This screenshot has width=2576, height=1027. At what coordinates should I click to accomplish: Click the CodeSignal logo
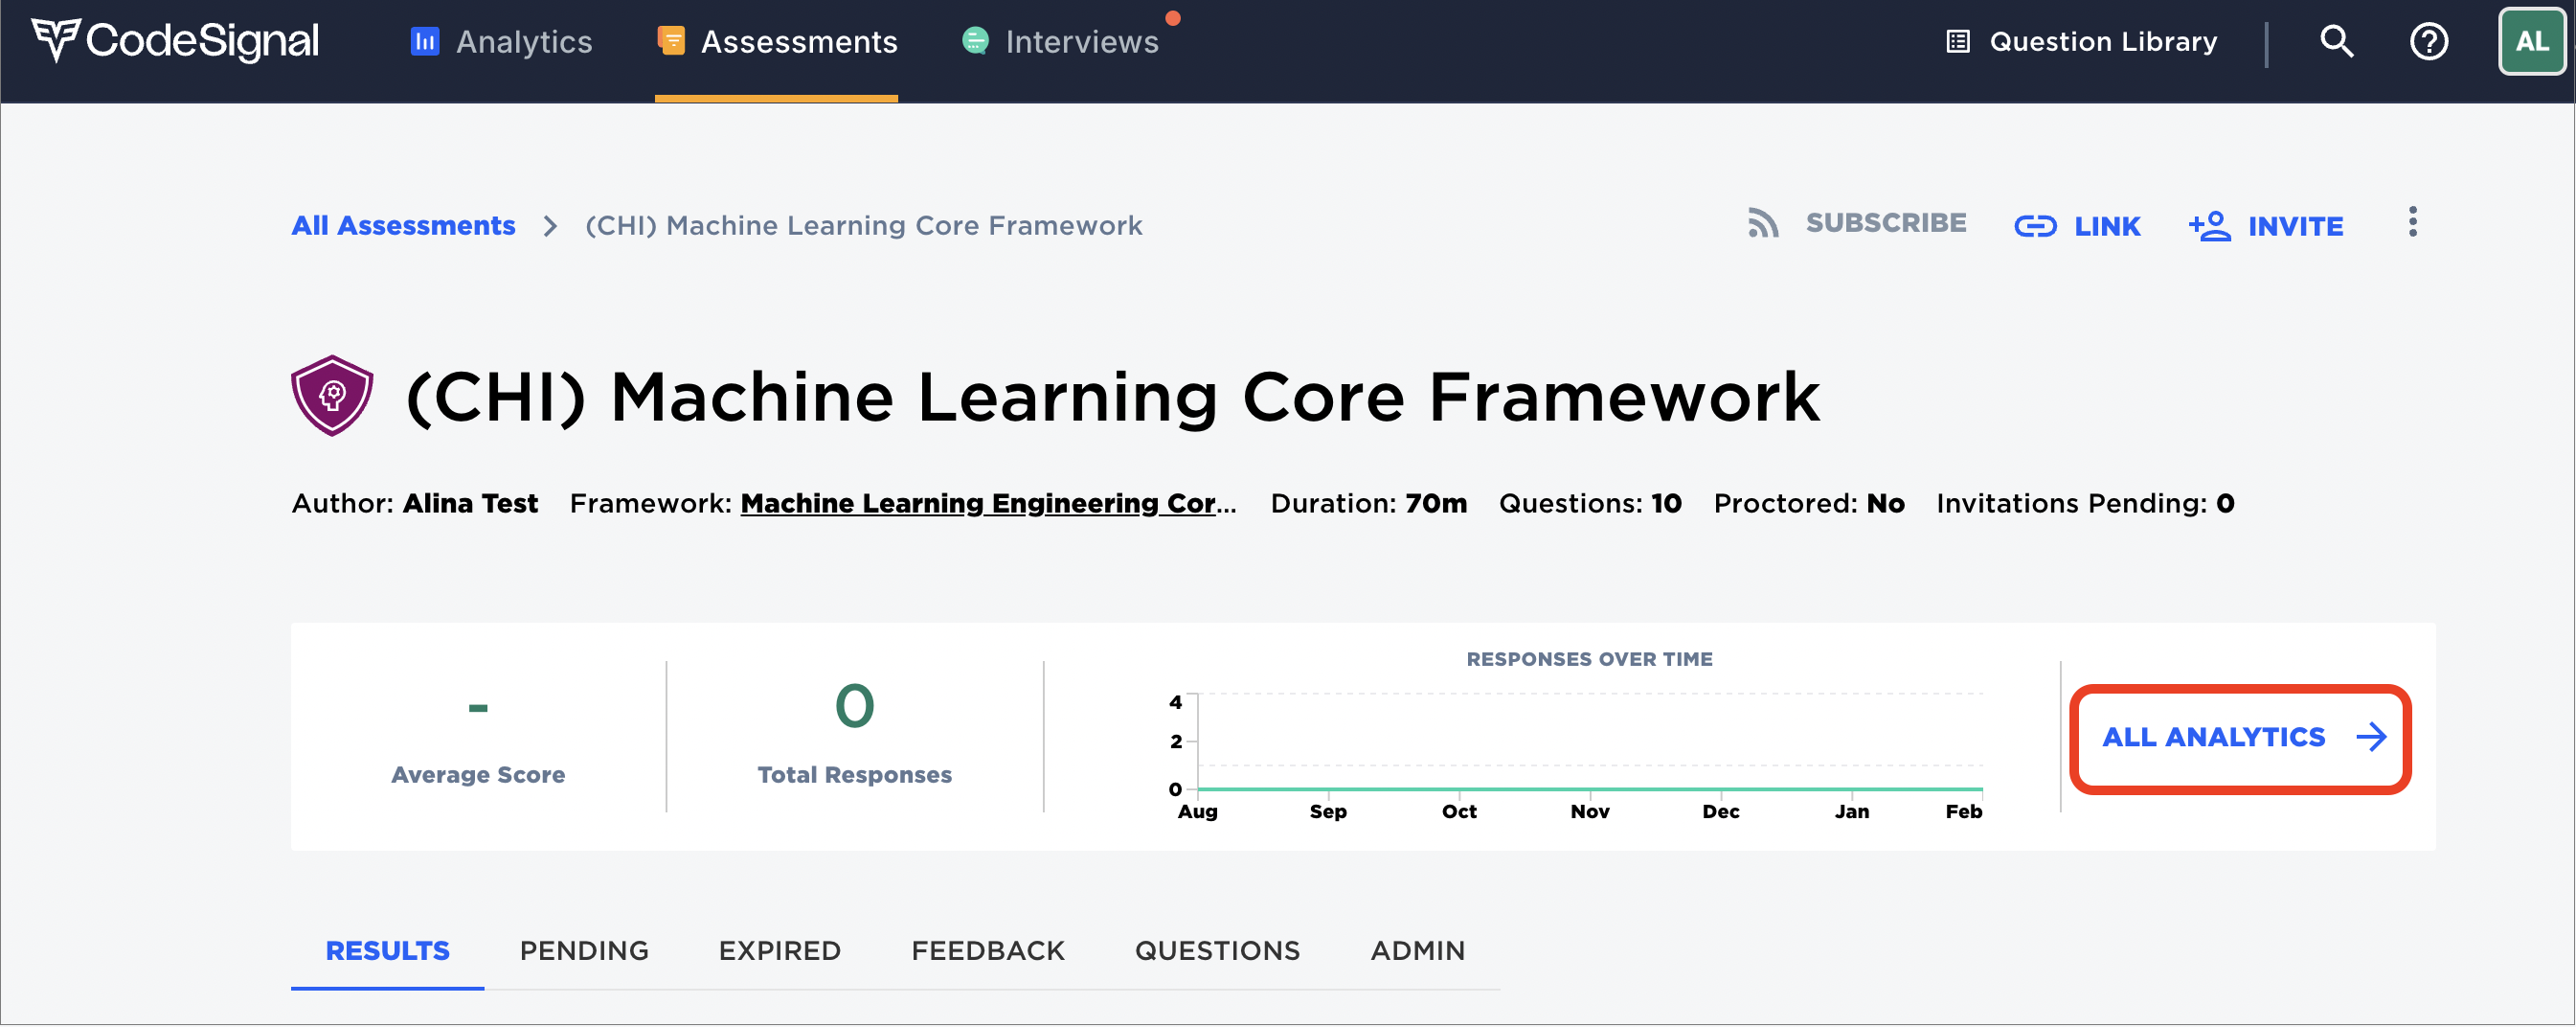[x=175, y=41]
